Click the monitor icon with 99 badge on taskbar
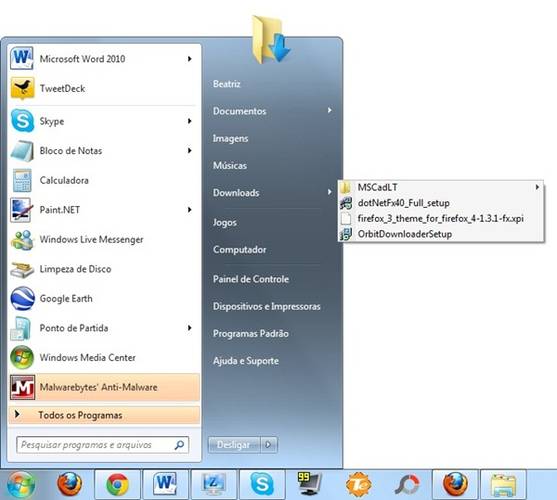 [x=310, y=484]
